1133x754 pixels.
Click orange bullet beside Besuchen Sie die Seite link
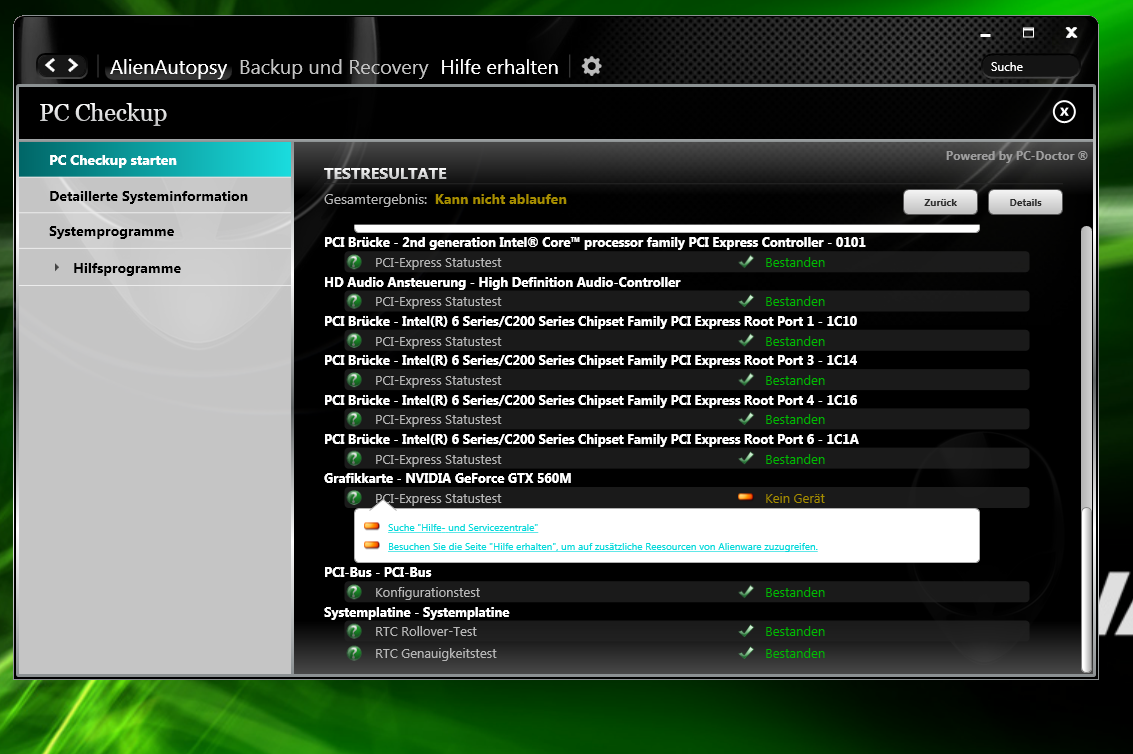[x=371, y=545]
